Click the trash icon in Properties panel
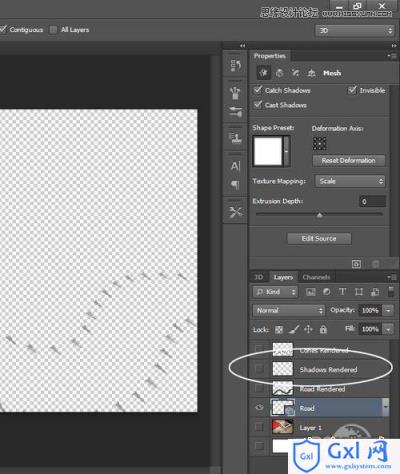The width and height of the screenshot is (400, 474). click(376, 264)
